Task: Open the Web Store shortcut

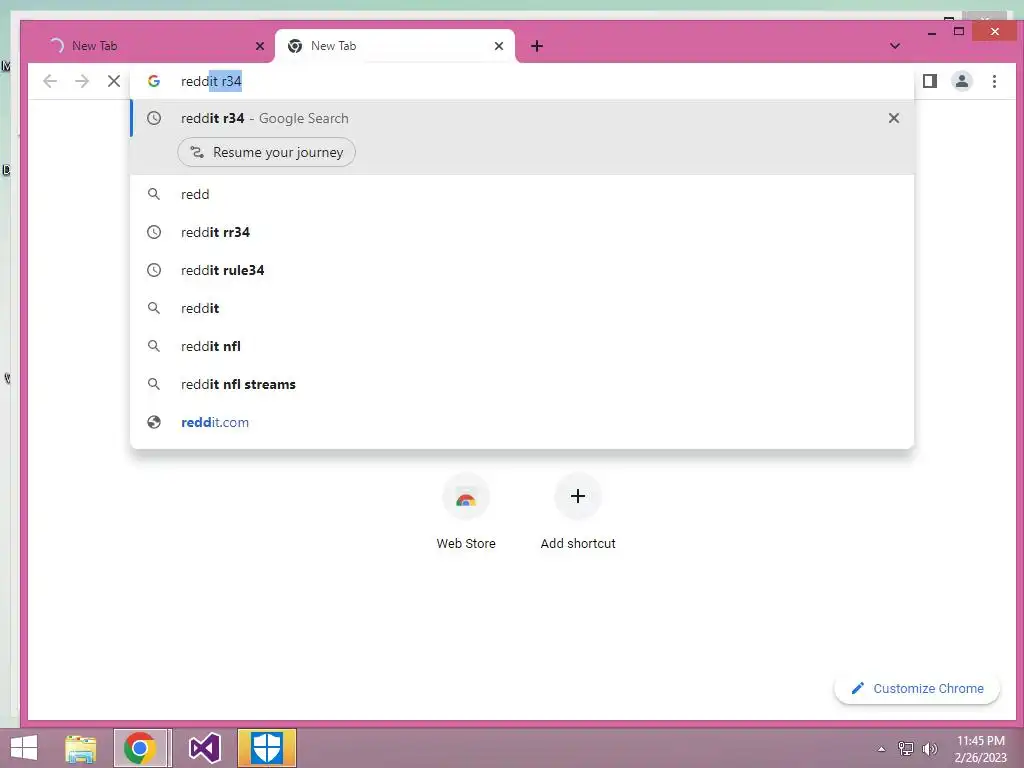Action: 466,513
